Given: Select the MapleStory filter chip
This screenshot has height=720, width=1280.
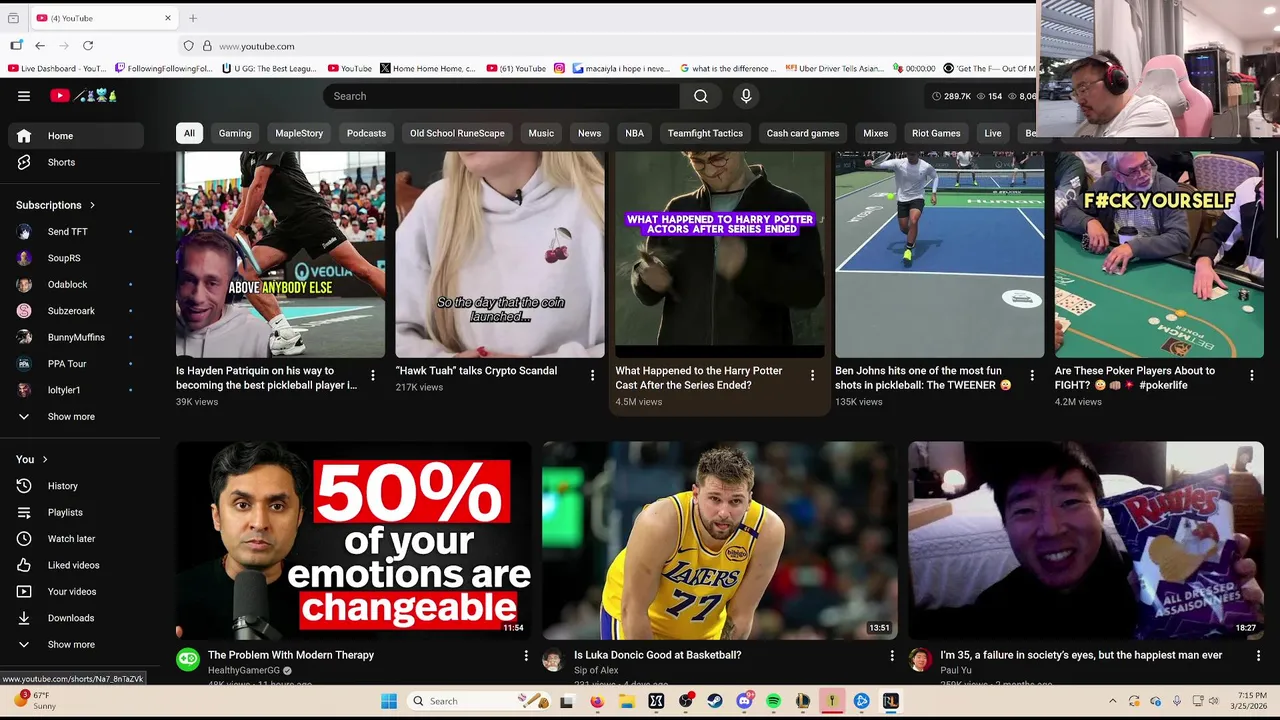Looking at the screenshot, I should coord(299,133).
